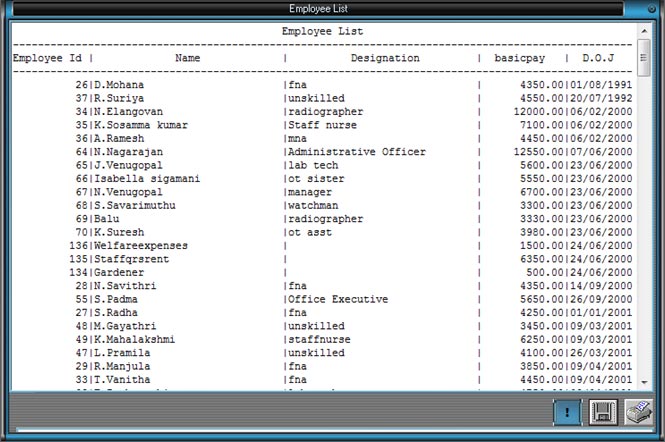Click the entry 'Gardener'
This screenshot has width=665, height=442.
click(x=119, y=273)
